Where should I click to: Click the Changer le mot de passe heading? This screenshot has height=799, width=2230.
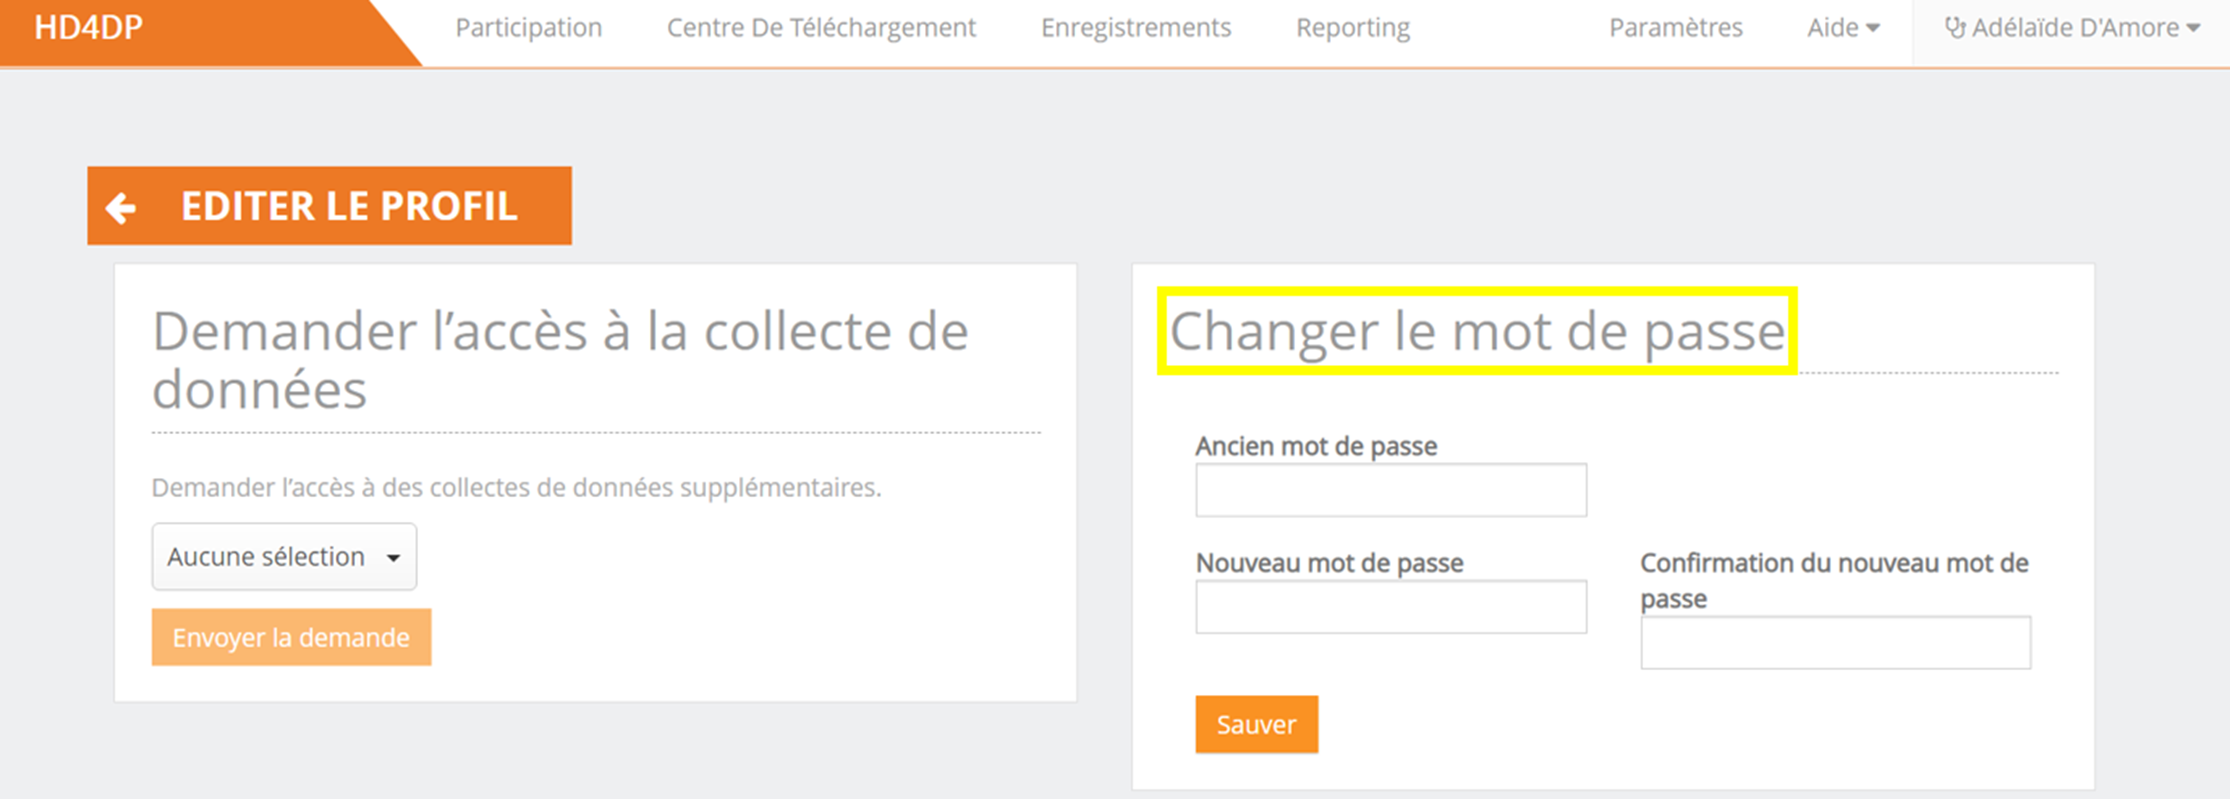pyautogui.click(x=1477, y=332)
